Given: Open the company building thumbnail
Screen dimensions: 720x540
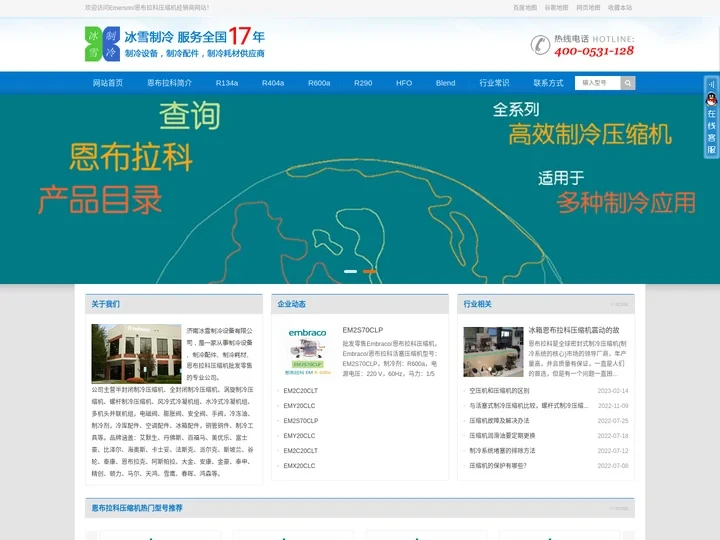Looking at the screenshot, I should coord(136,354).
